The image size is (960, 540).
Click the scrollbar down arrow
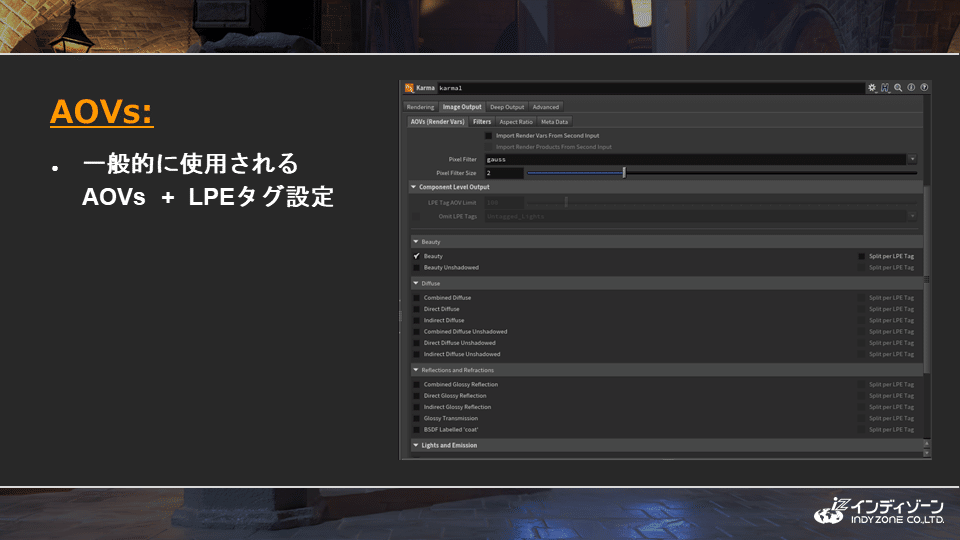coord(926,453)
